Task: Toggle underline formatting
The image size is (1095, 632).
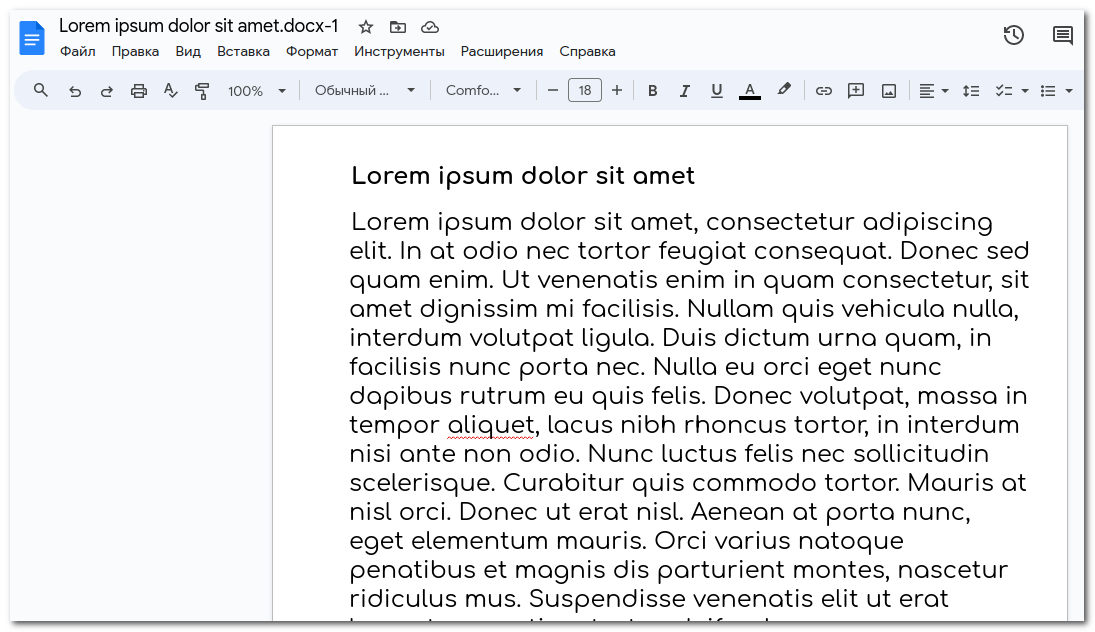Action: coord(716,91)
